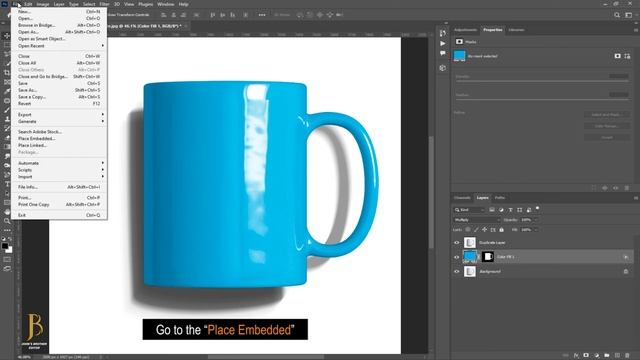This screenshot has width=640, height=360.
Task: Open the Edit Toolbar three-dots button
Action: (x=7, y=231)
